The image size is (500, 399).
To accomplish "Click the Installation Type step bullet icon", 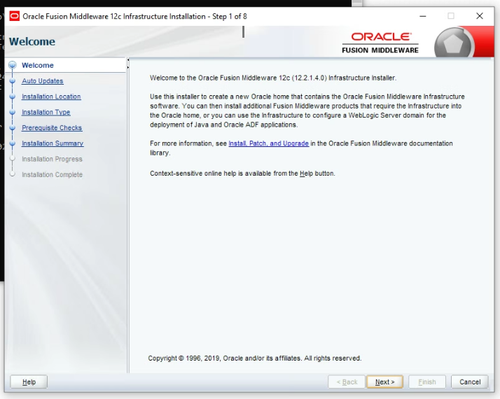I will click(13, 112).
